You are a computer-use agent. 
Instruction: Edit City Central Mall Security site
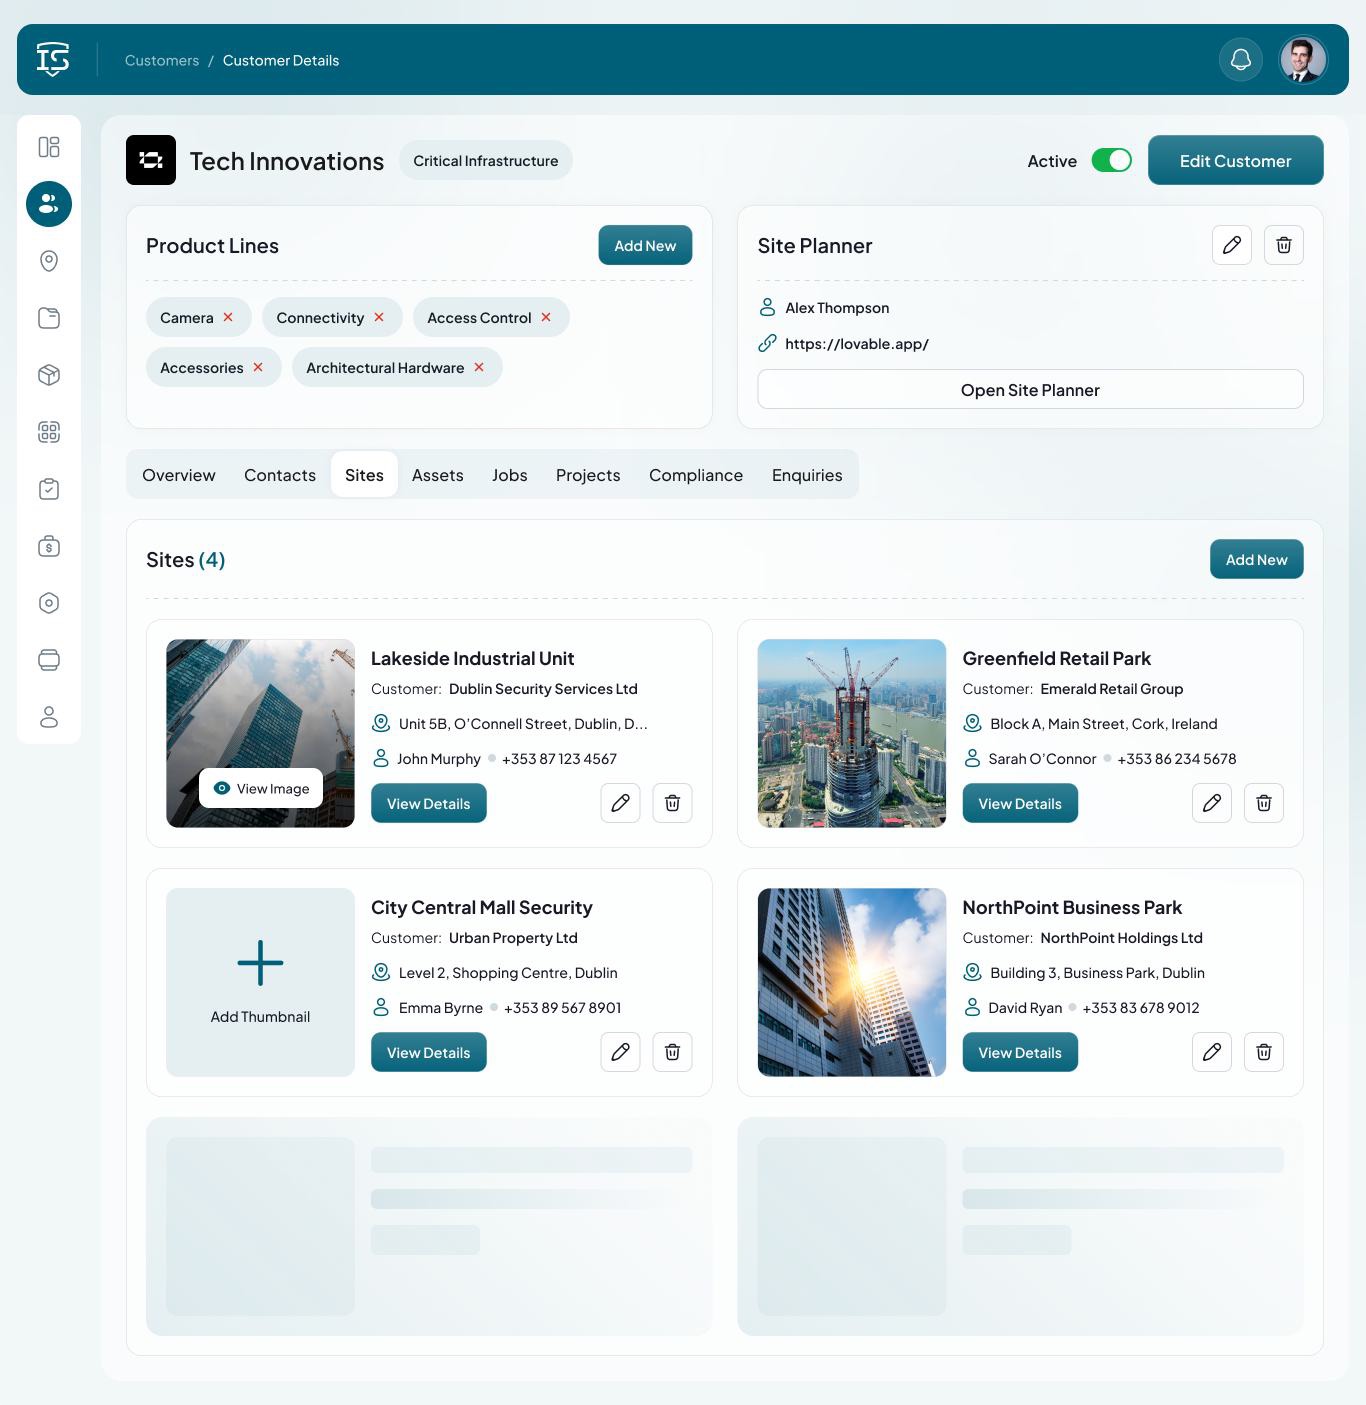(x=620, y=1052)
